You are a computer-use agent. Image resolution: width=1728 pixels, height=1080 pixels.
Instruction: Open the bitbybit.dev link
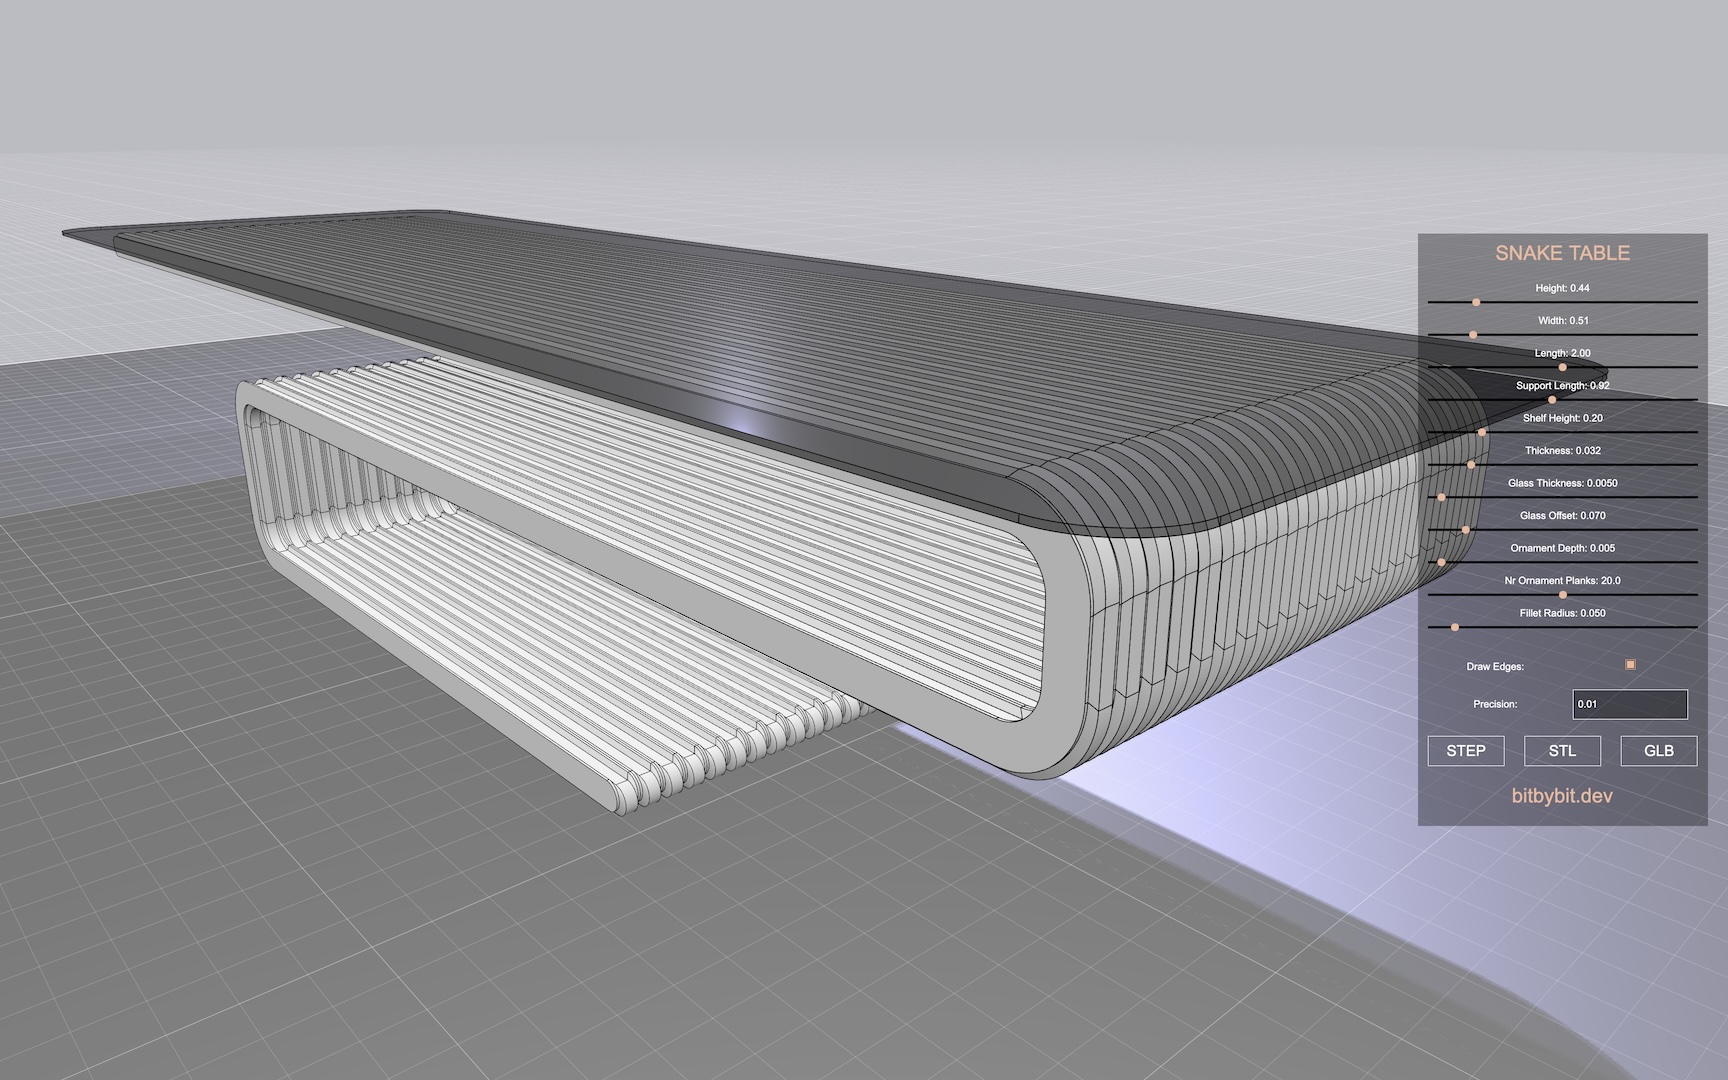tap(1562, 796)
